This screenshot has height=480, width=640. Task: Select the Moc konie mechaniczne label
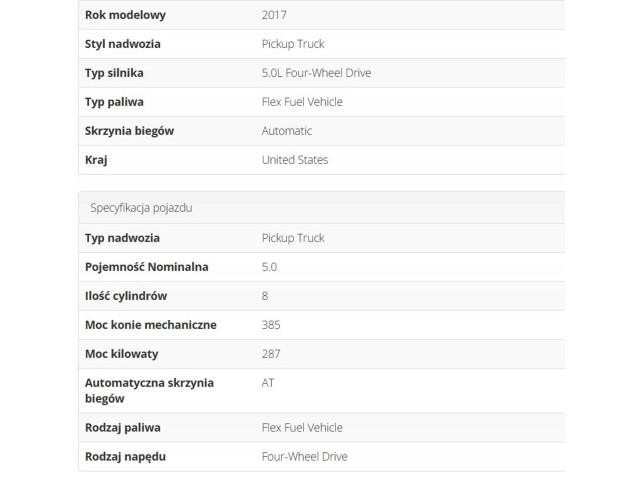coord(150,325)
